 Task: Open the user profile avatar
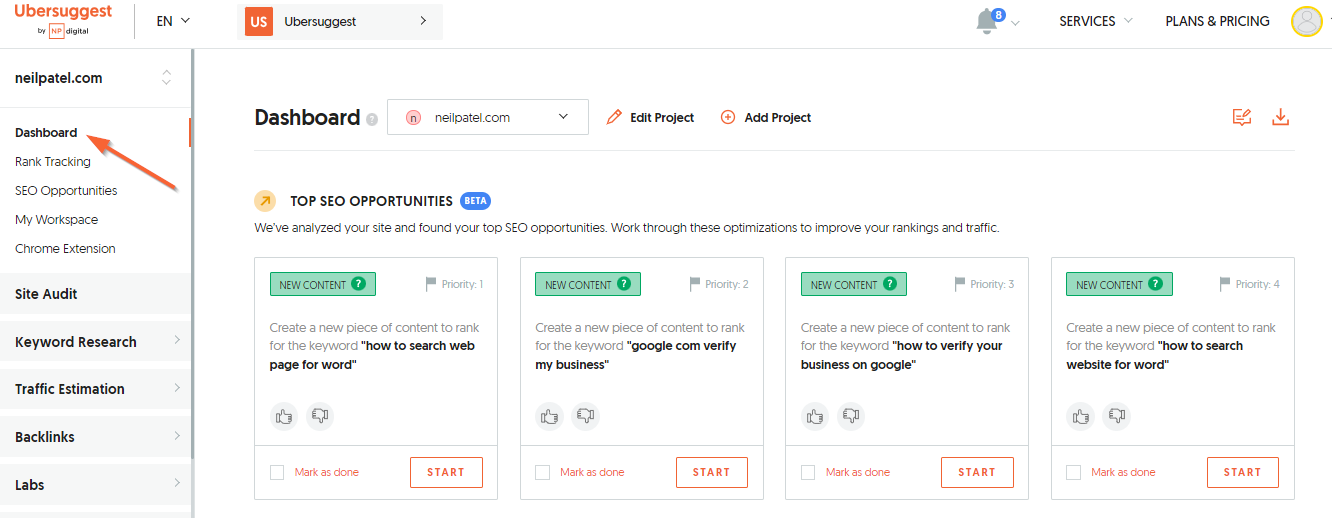click(1306, 21)
